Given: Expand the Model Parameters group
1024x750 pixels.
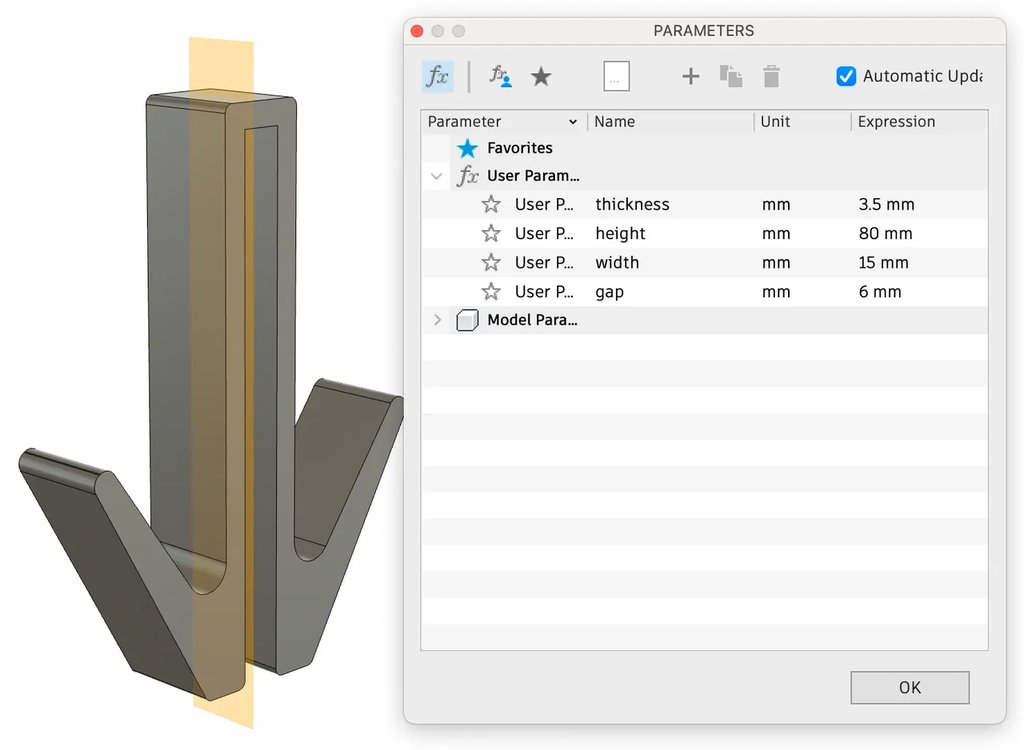Looking at the screenshot, I should pos(436,321).
